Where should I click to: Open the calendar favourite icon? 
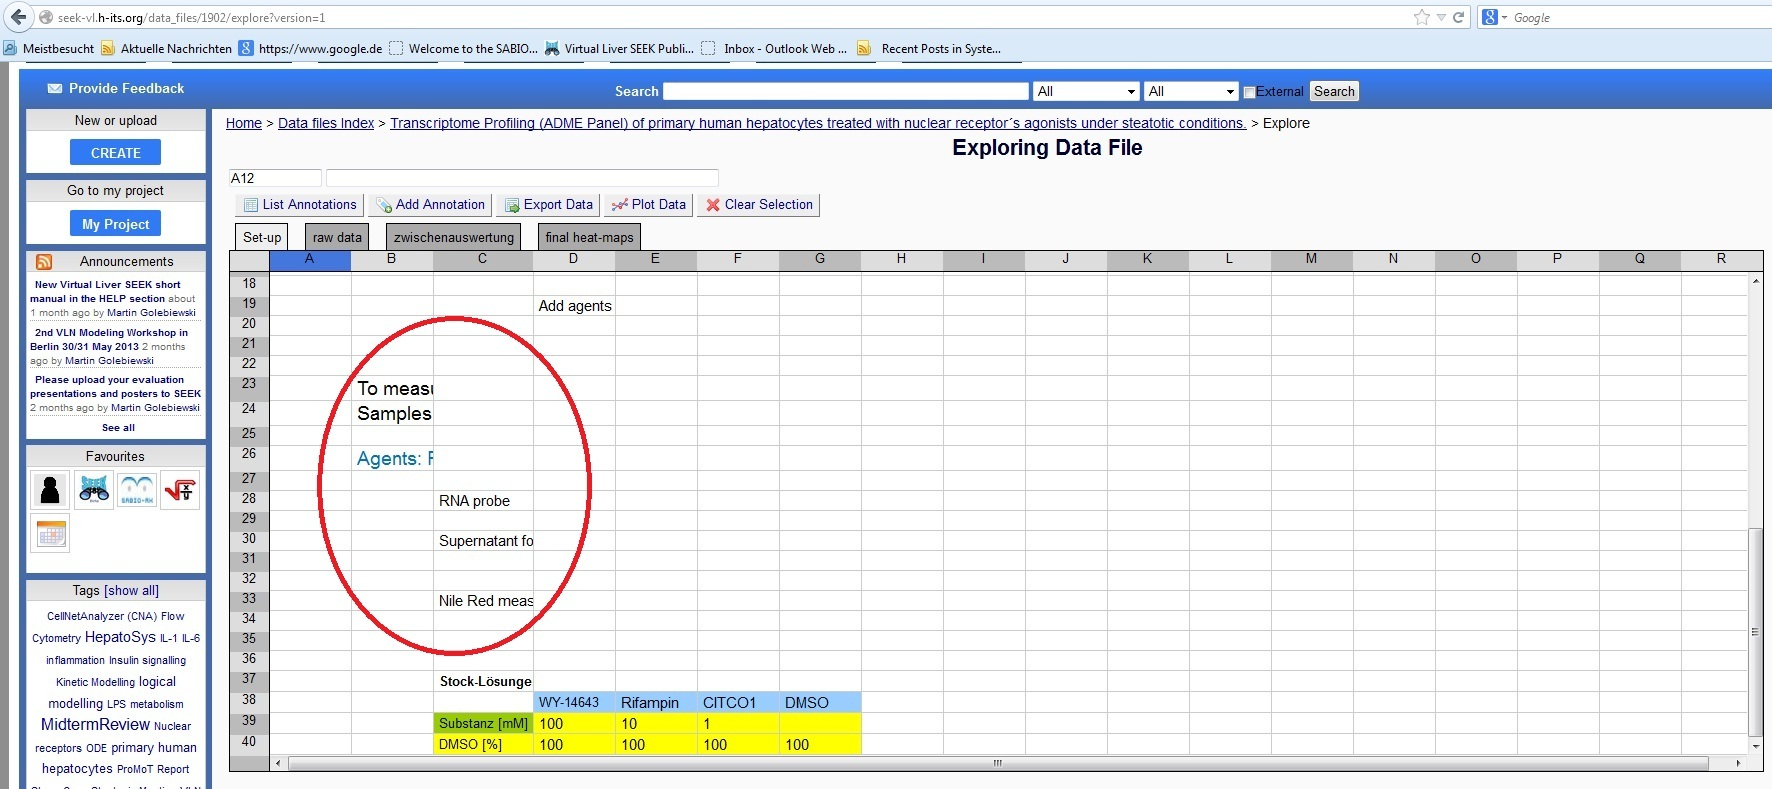[x=51, y=534]
